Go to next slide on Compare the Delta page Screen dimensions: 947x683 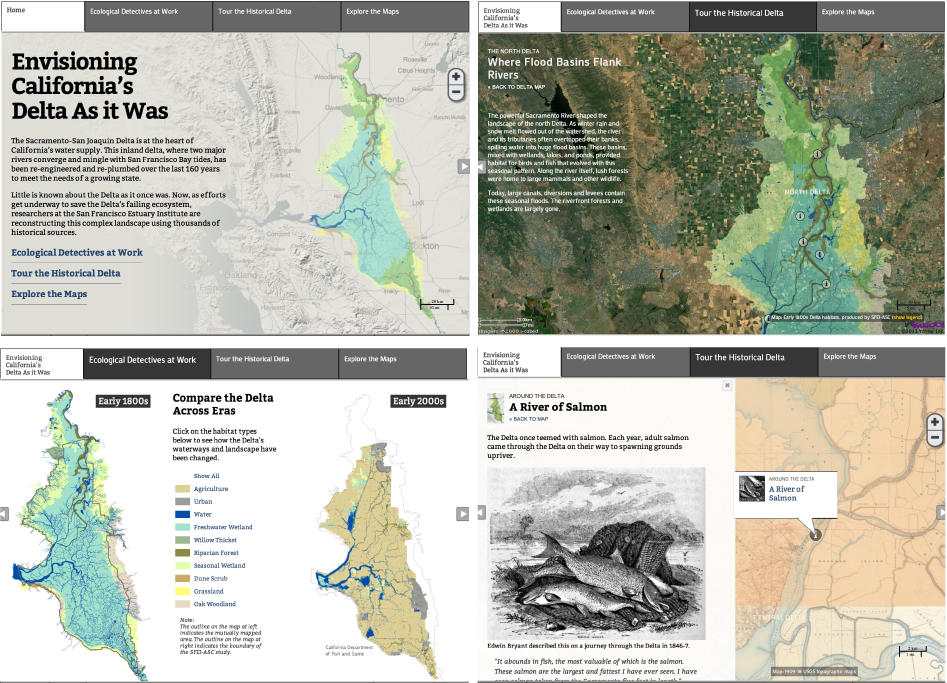pos(462,513)
